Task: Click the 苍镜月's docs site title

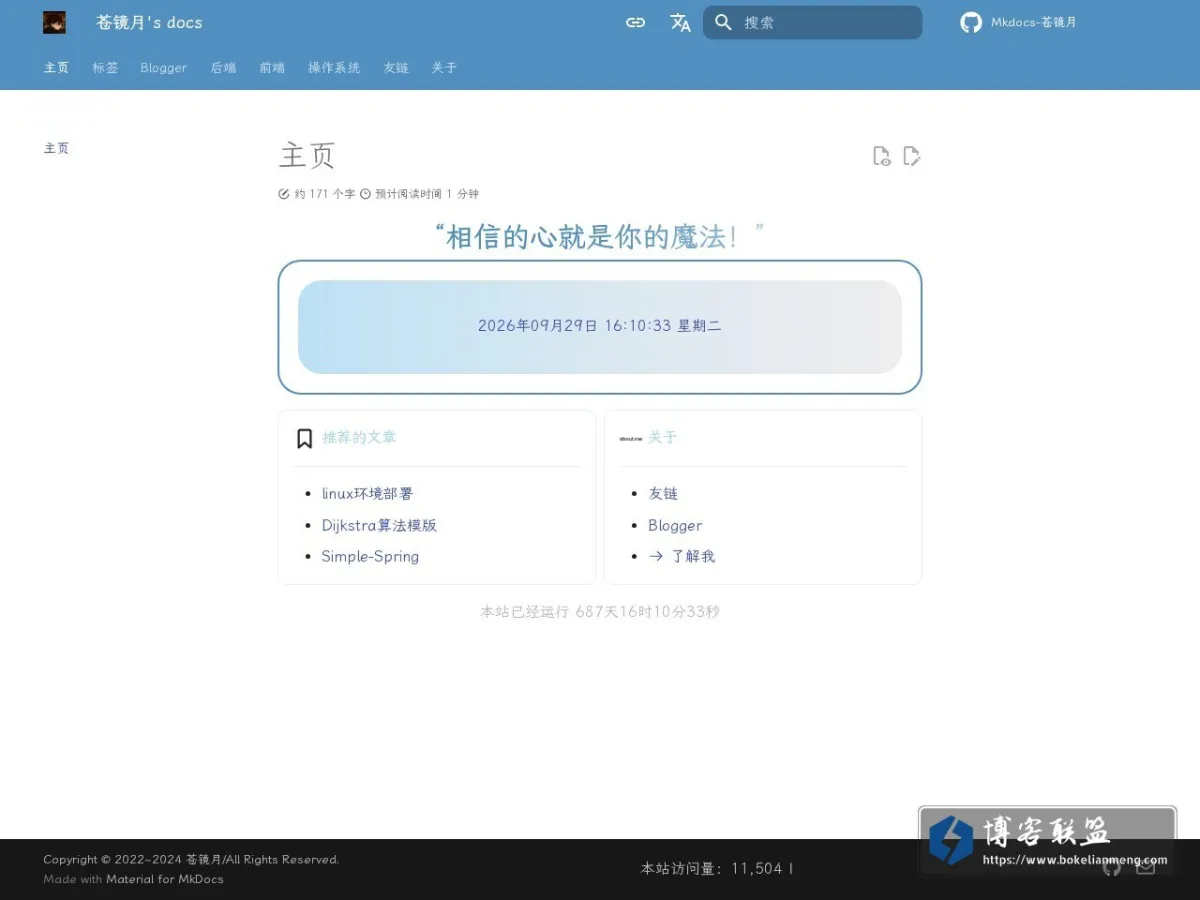Action: 149,22
